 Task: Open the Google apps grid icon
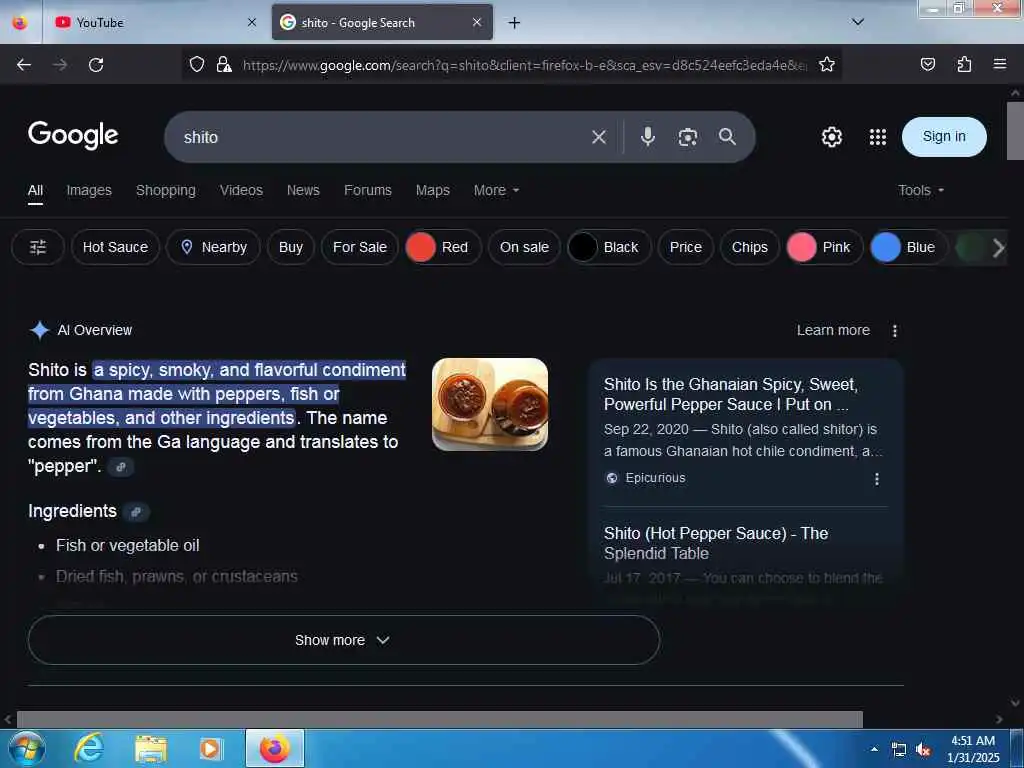pyautogui.click(x=878, y=137)
